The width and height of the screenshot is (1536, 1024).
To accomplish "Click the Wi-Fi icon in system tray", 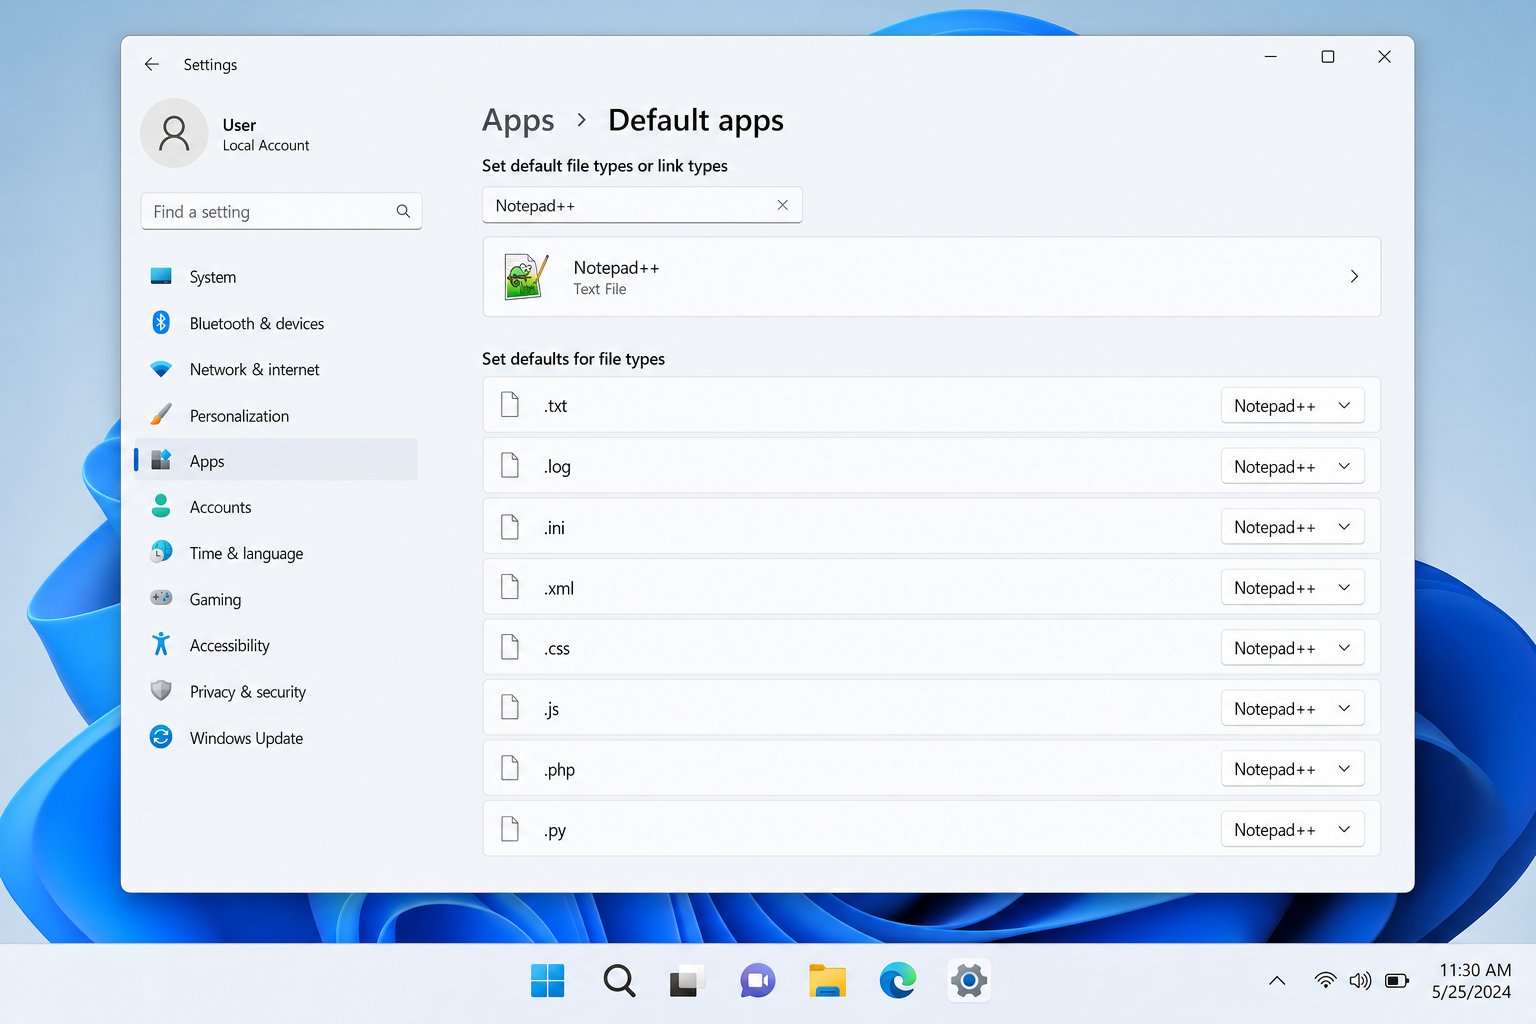I will (x=1325, y=981).
